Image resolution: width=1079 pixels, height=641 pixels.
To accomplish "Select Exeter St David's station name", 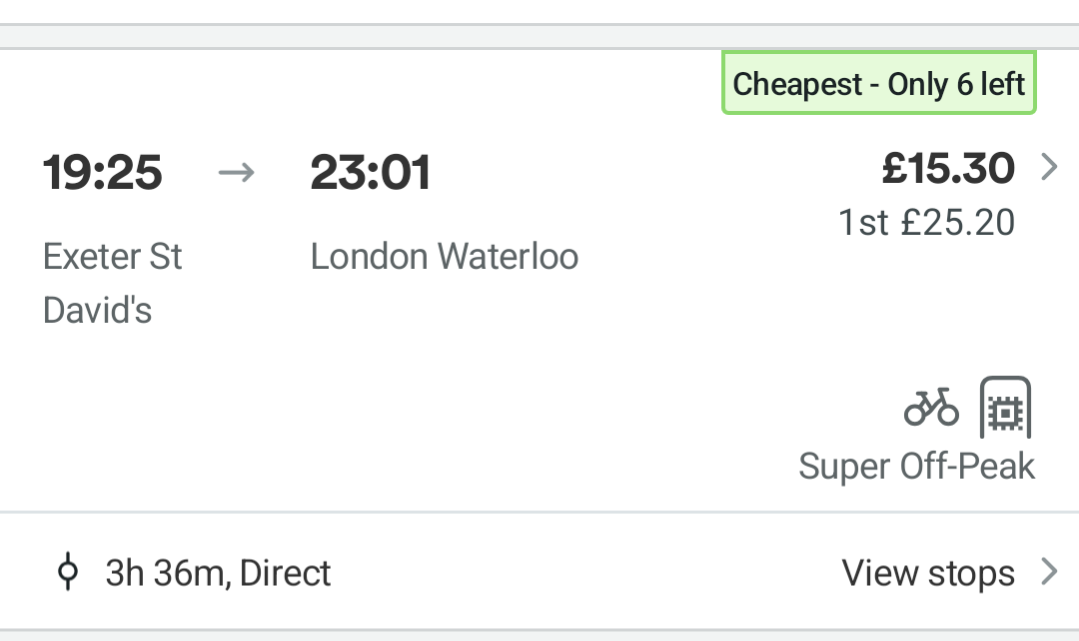I will point(112,283).
